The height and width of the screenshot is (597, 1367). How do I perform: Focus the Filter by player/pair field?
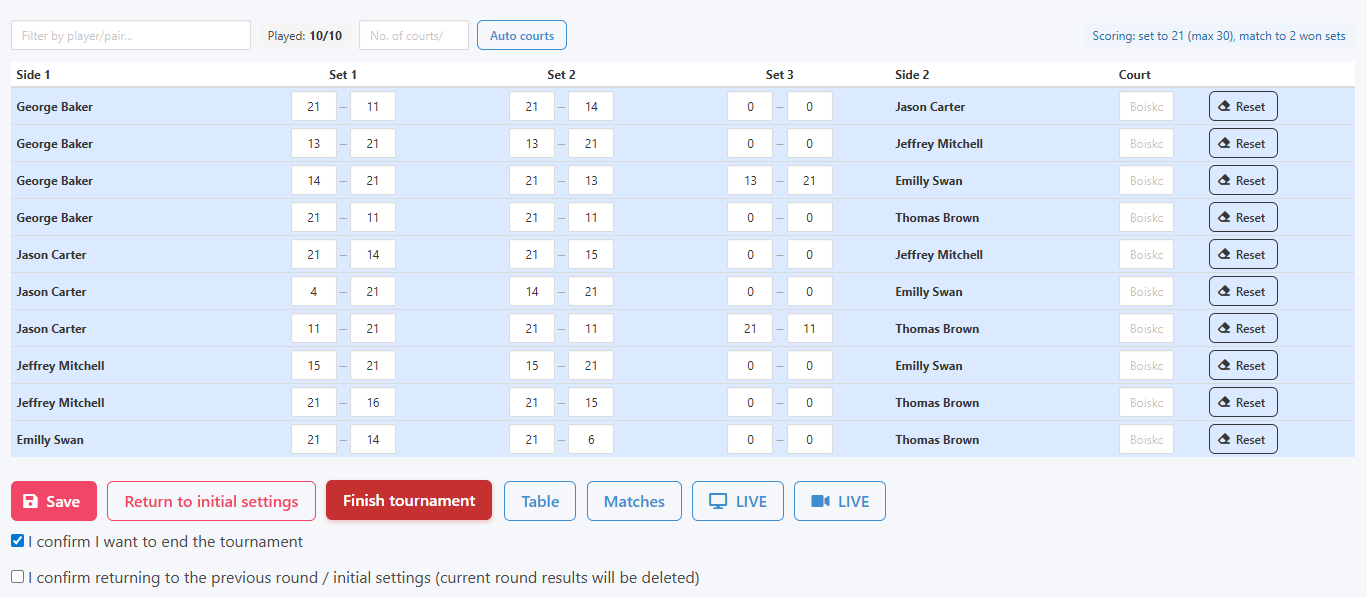tap(131, 35)
